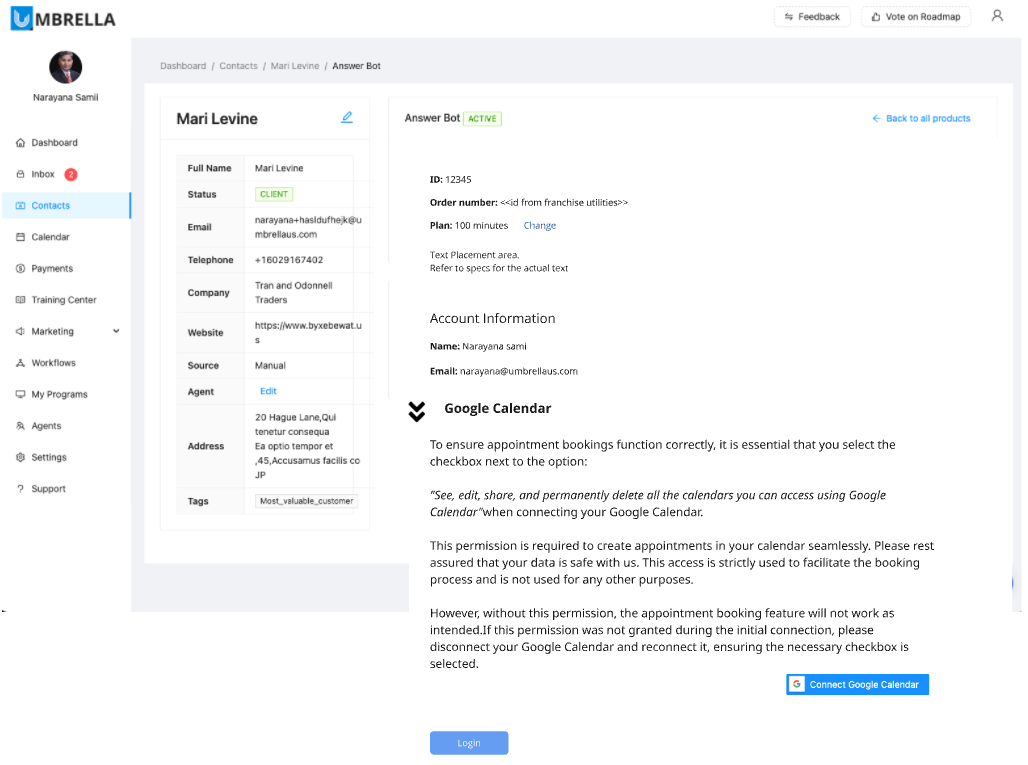Click the Support question mark icon
Screen dimensions: 1028x765
[x=21, y=489]
